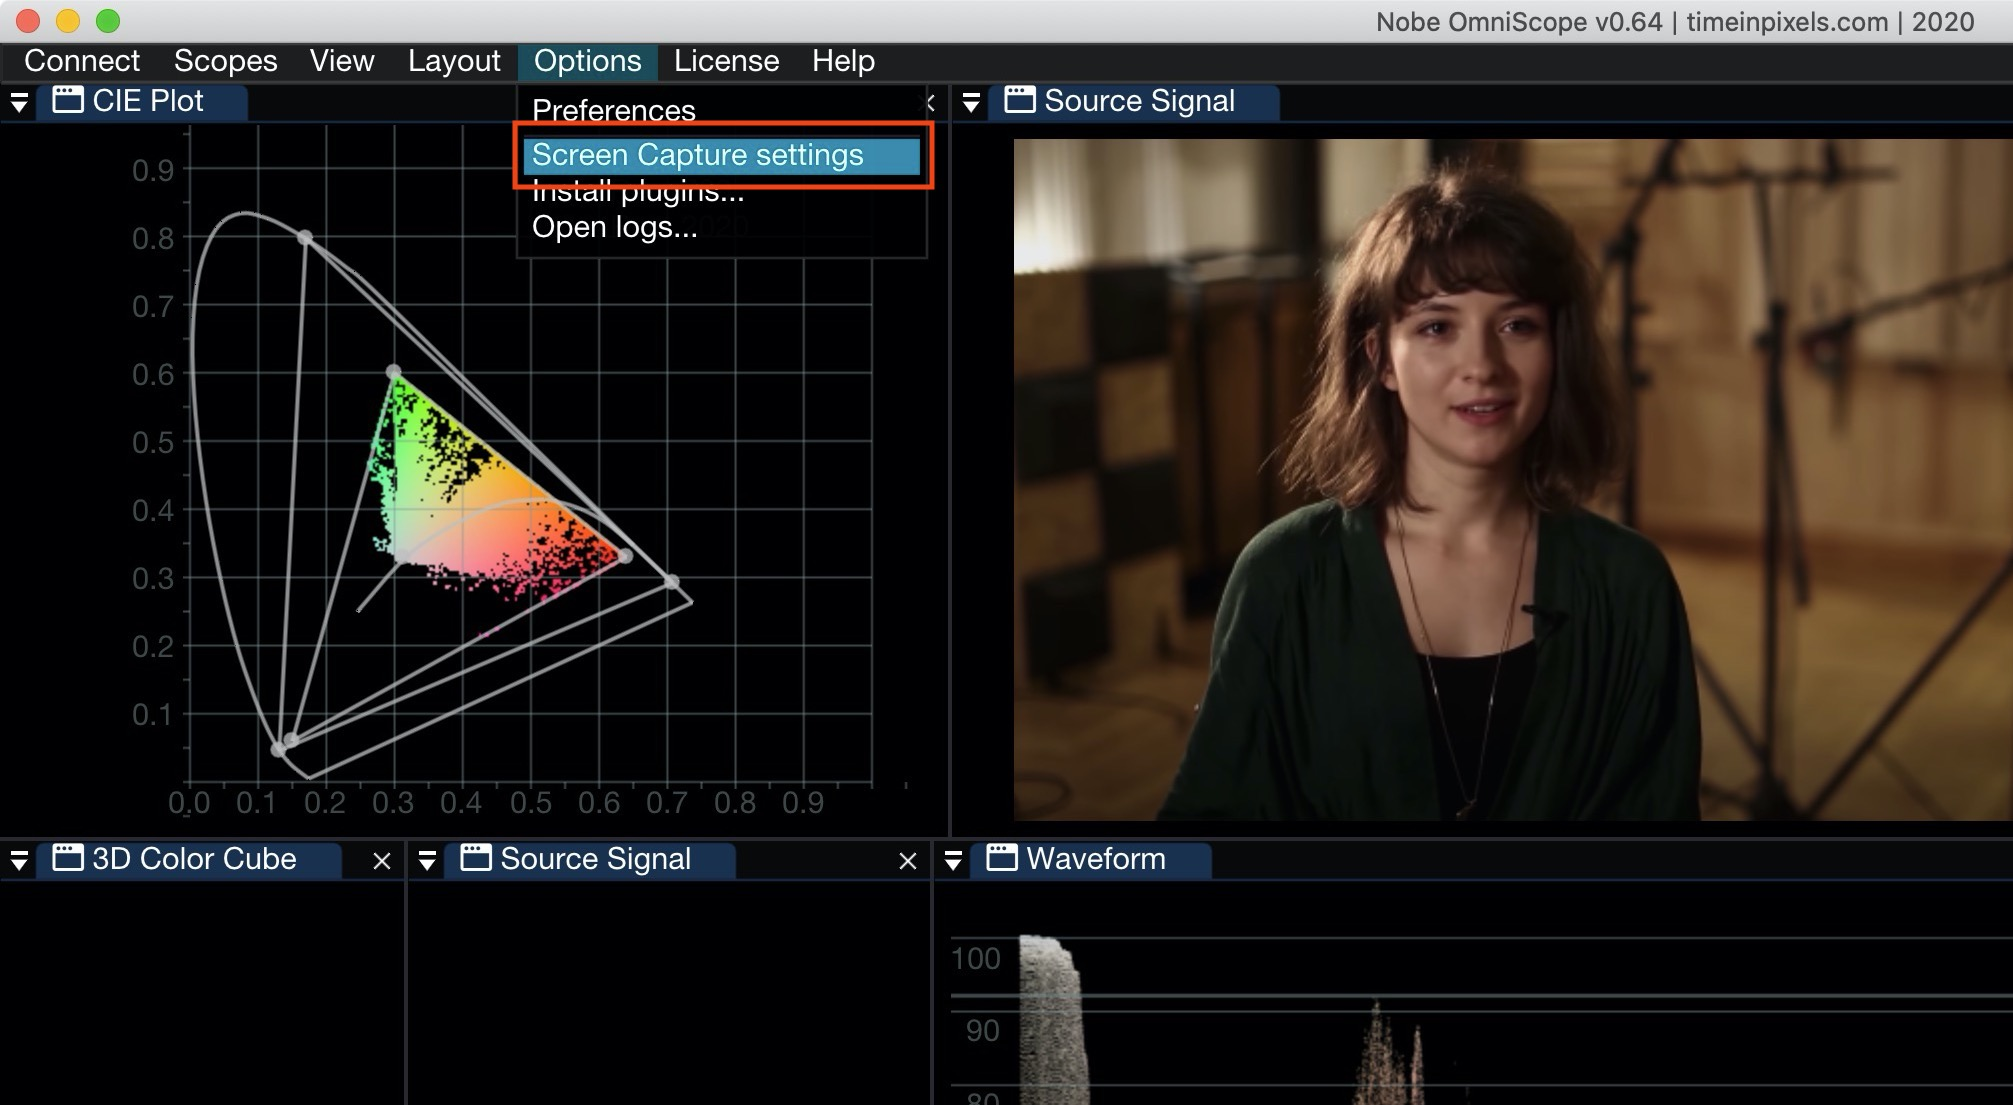Viewport: 2013px width, 1105px height.
Task: Click the Waveform window icon
Action: pos(1002,858)
